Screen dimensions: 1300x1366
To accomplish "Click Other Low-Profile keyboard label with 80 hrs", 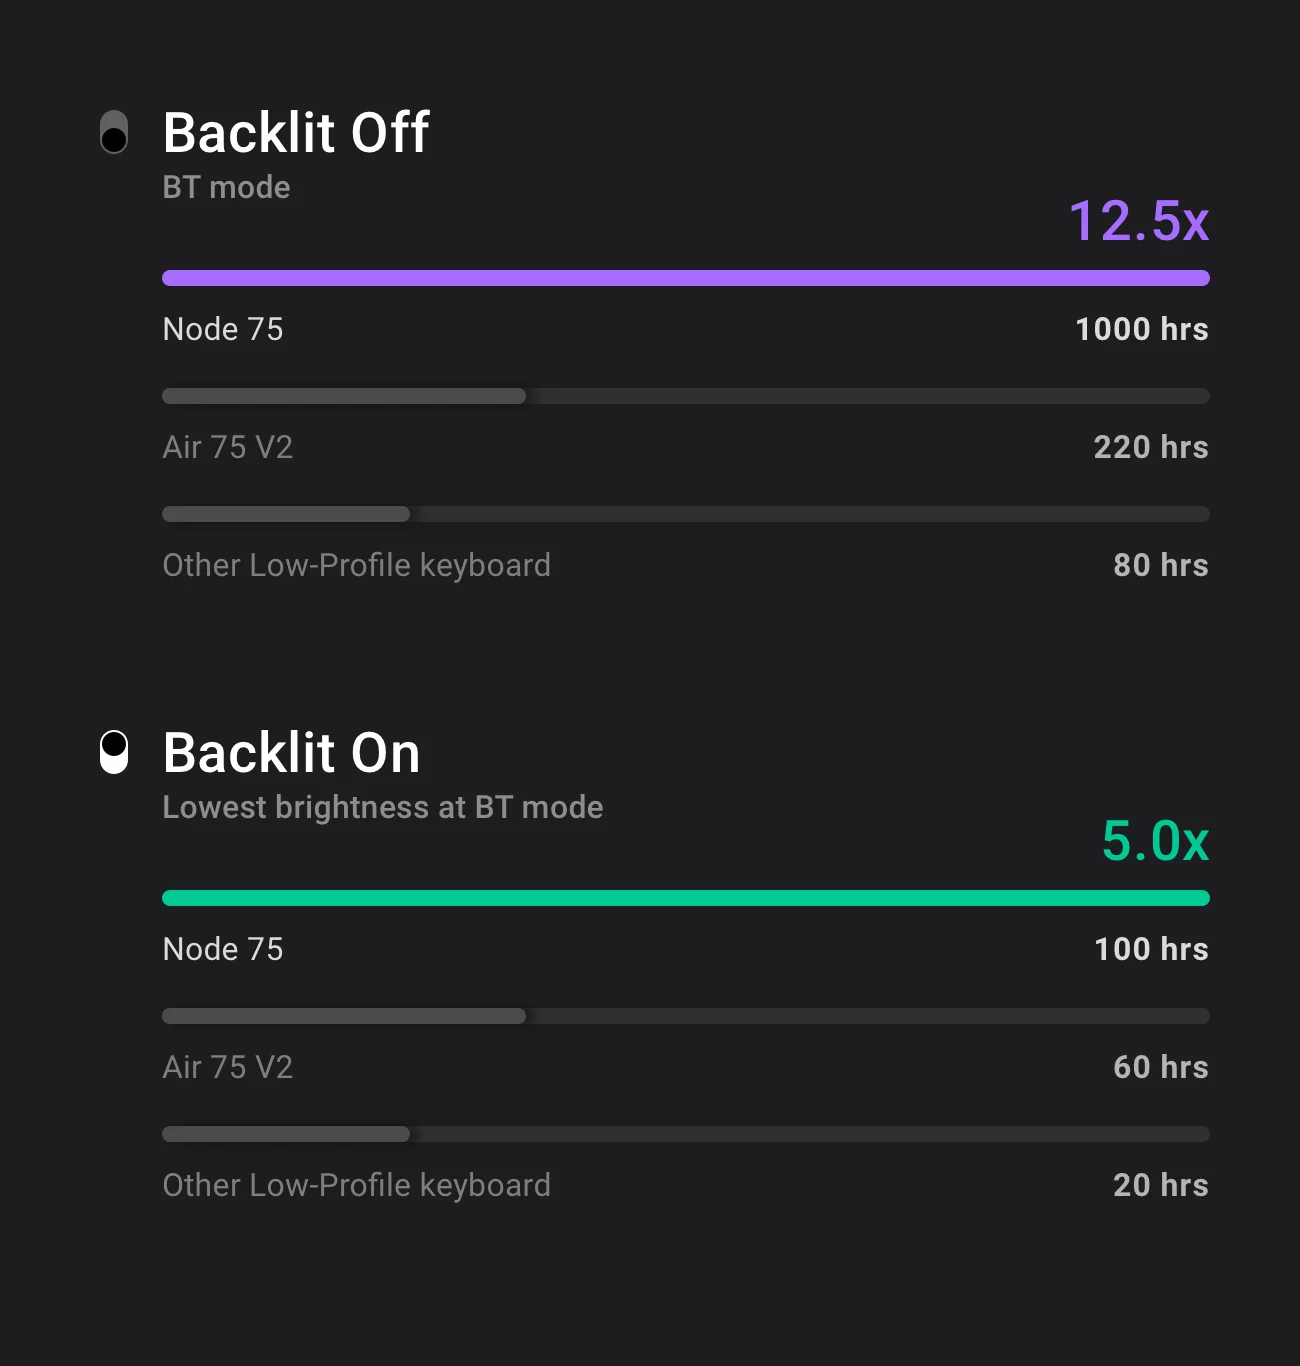I will (x=356, y=565).
